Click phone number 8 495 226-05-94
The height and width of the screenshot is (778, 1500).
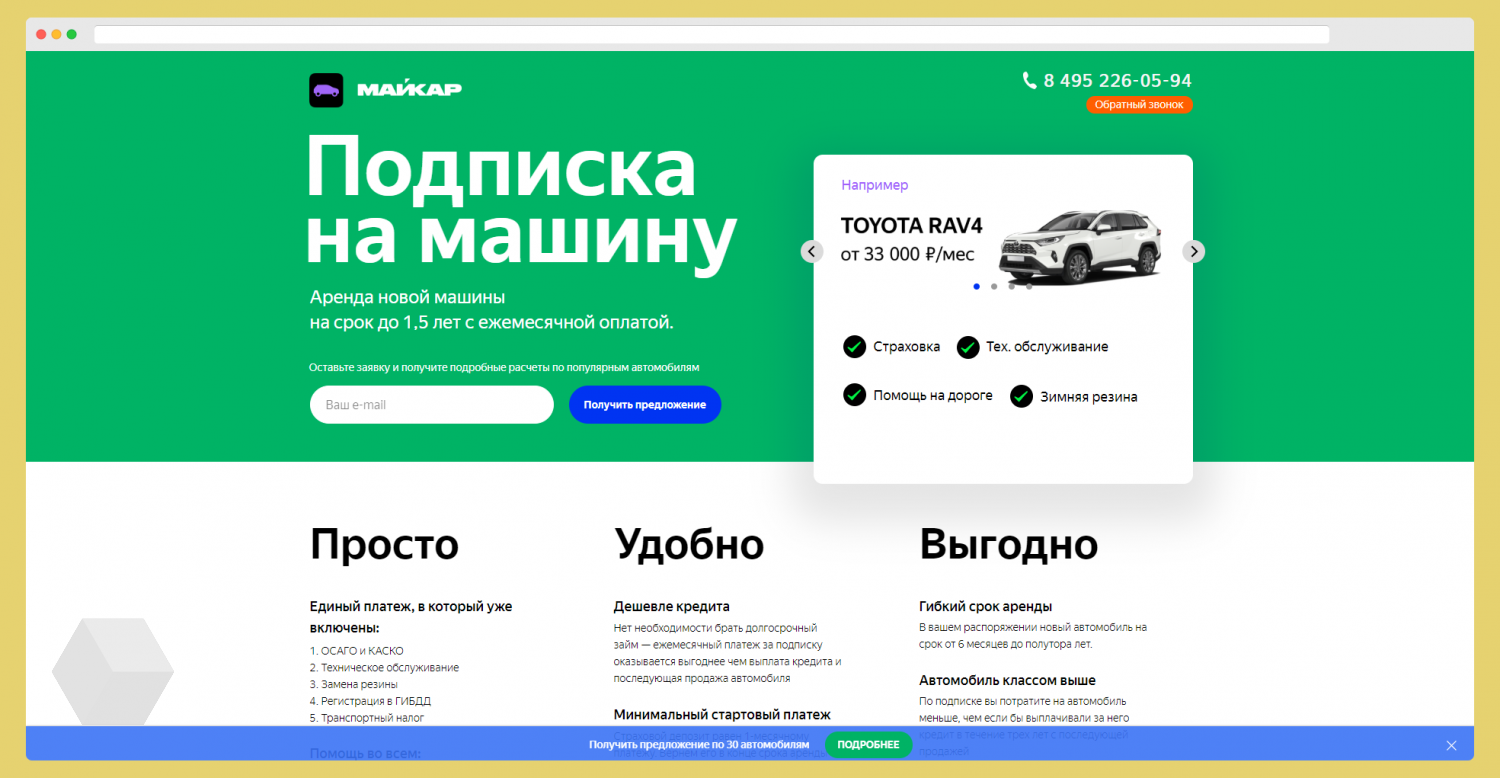[1117, 81]
